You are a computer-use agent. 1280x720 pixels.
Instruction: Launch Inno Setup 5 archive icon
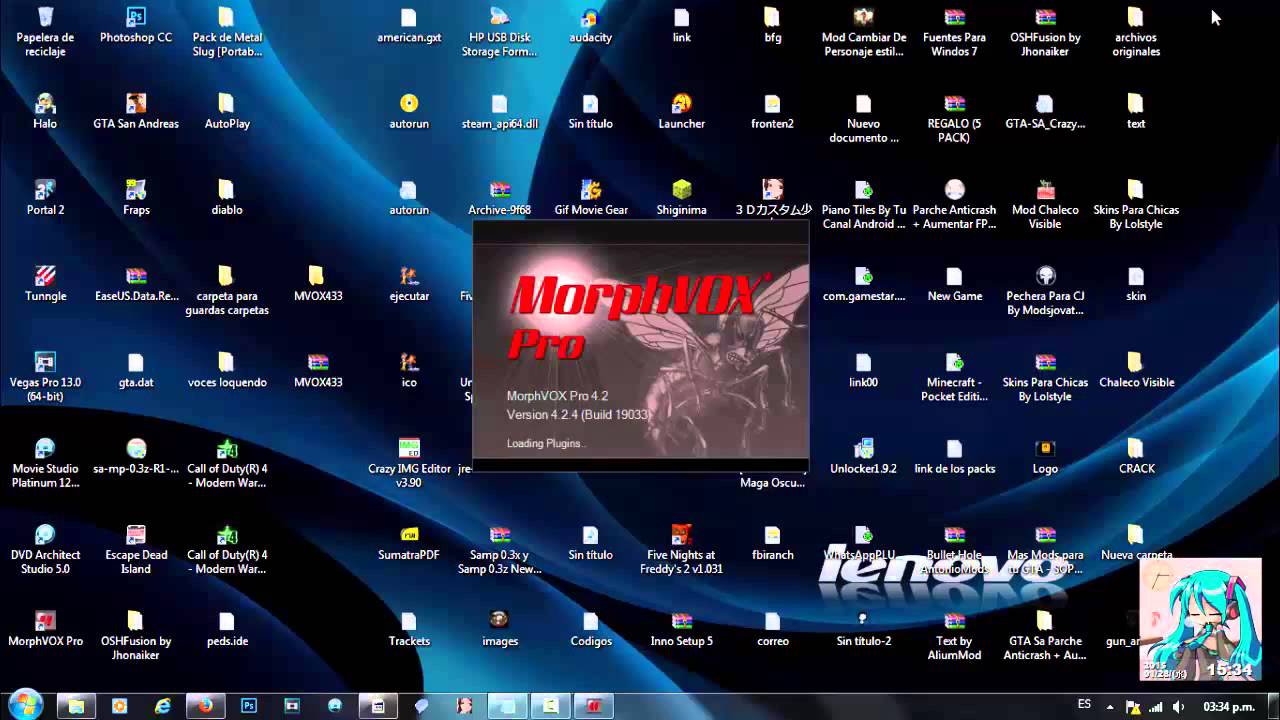[682, 628]
